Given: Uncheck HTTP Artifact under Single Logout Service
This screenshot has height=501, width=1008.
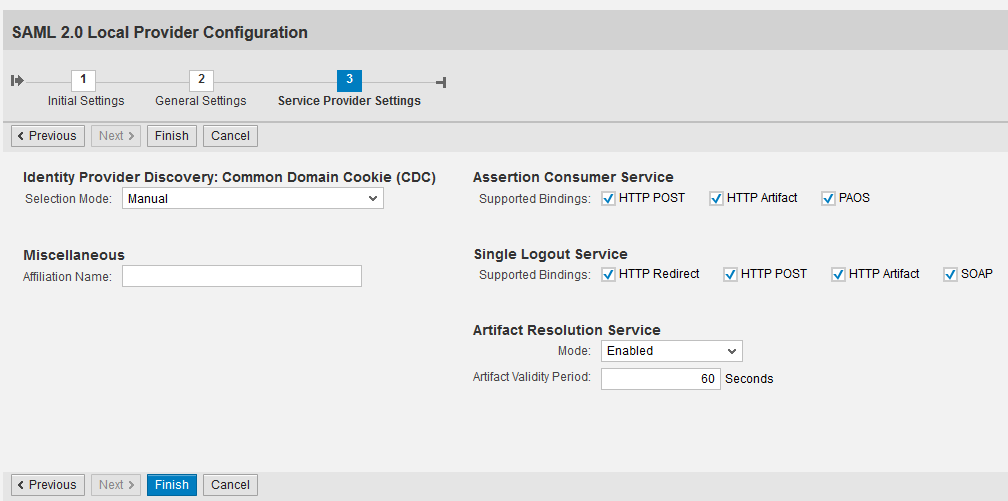Looking at the screenshot, I should (x=838, y=275).
